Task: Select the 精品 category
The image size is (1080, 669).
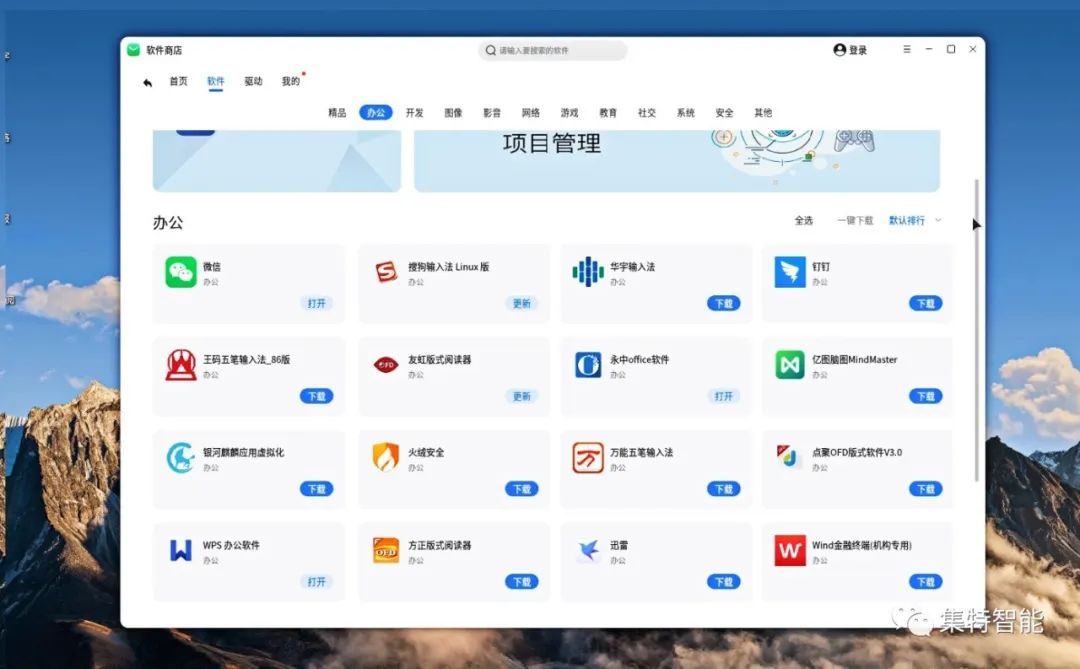Action: (x=337, y=112)
